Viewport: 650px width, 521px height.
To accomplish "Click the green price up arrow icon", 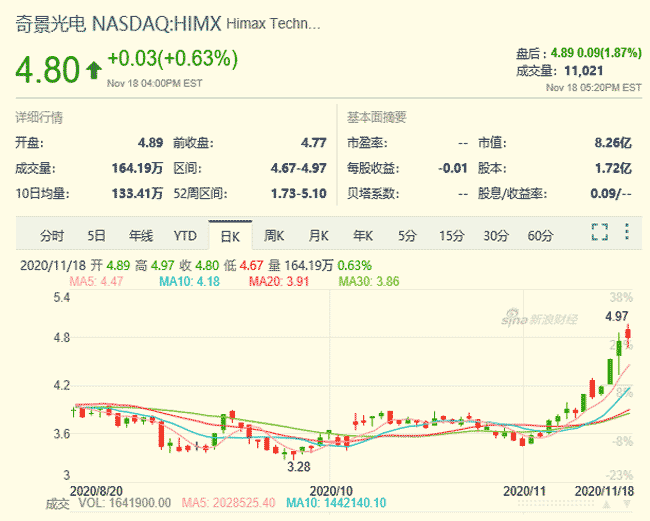I will pyautogui.click(x=94, y=69).
